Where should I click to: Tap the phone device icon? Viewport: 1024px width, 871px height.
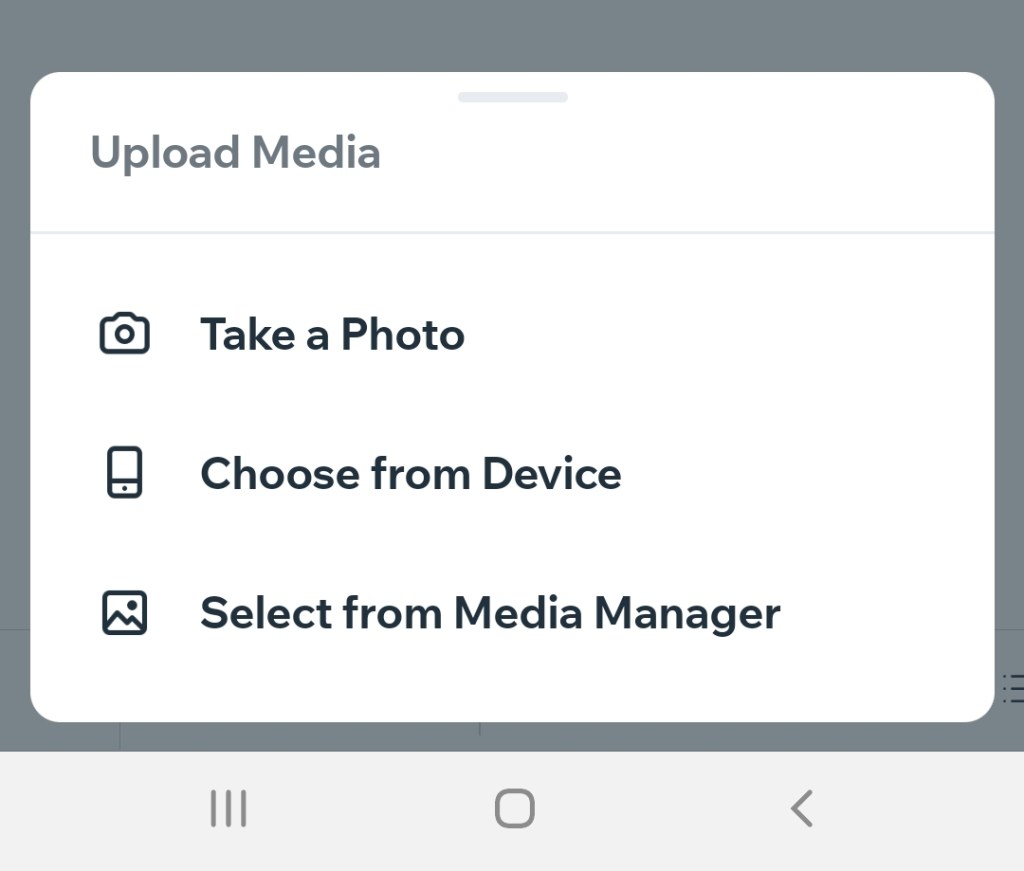click(x=125, y=473)
